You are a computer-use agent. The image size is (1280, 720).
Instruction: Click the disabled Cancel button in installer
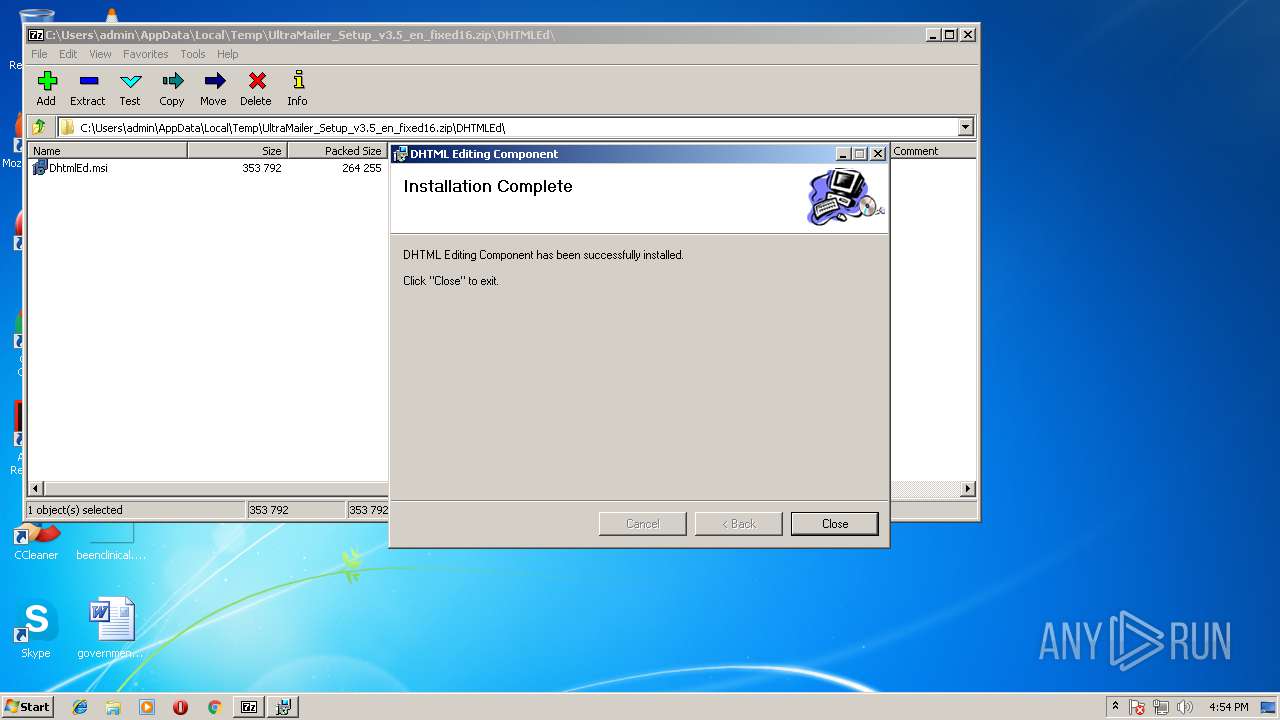(x=643, y=524)
